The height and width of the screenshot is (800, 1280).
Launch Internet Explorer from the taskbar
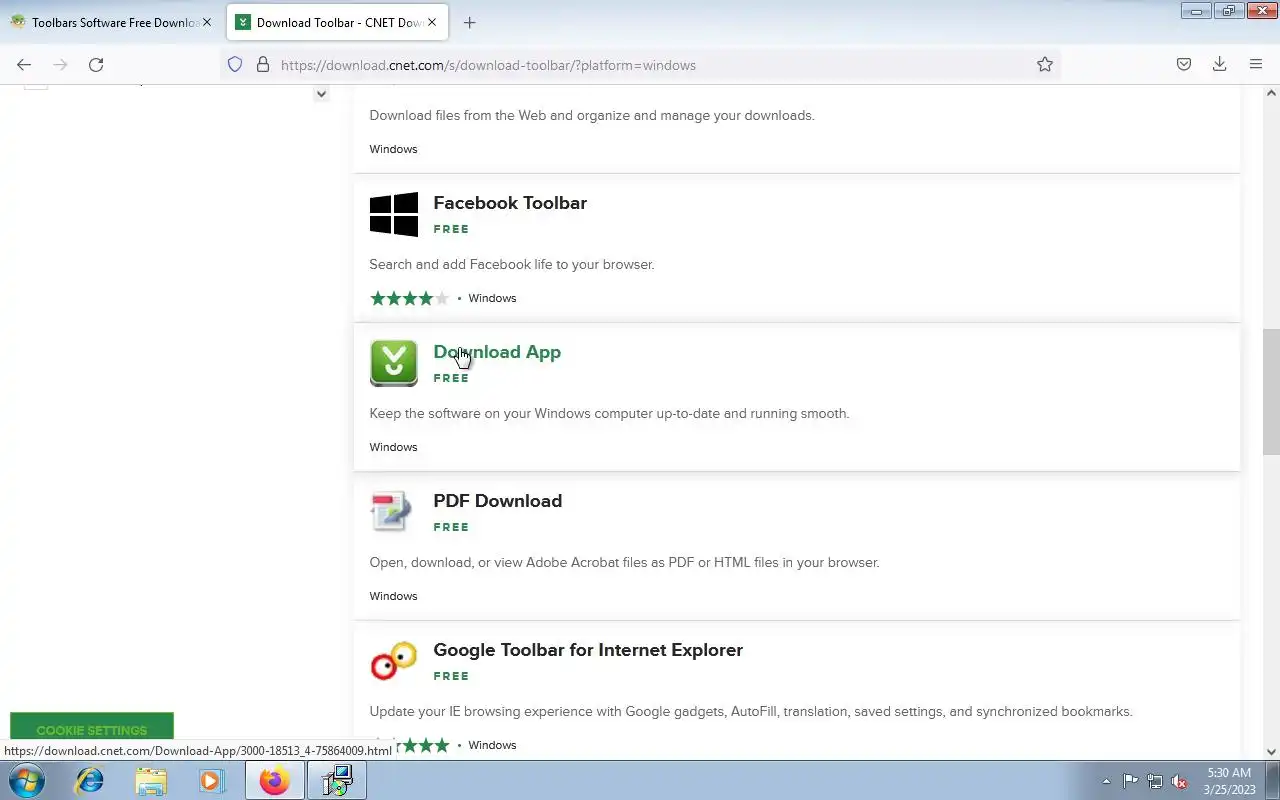pos(90,780)
